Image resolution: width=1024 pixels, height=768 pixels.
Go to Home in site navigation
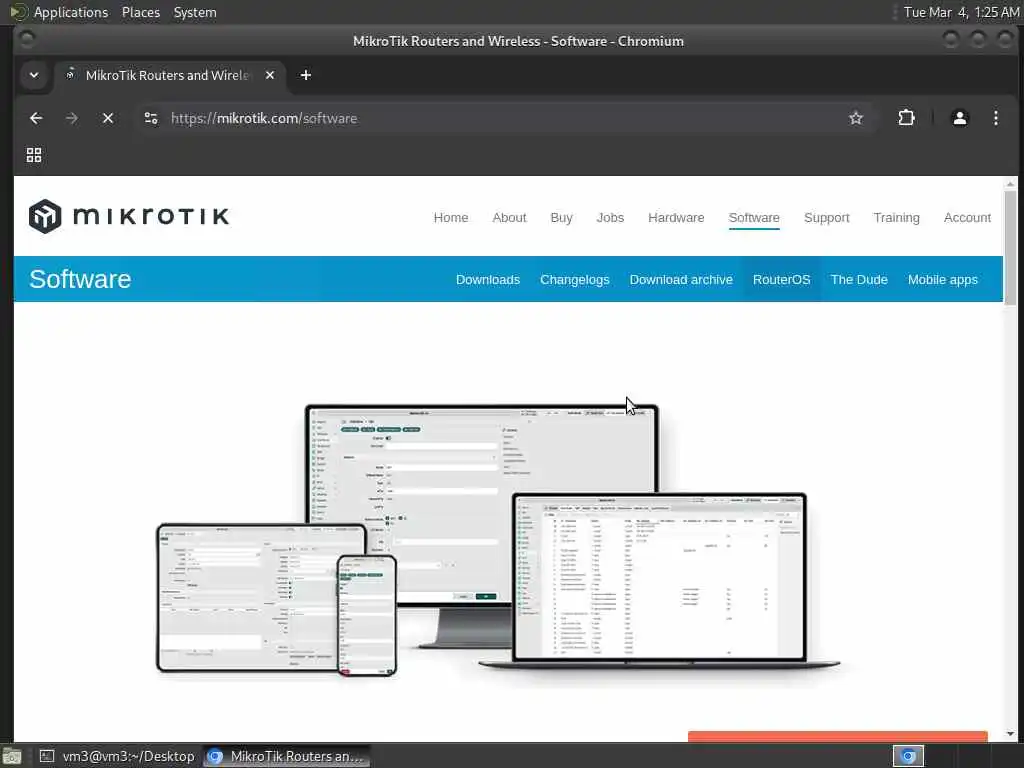pos(451,217)
